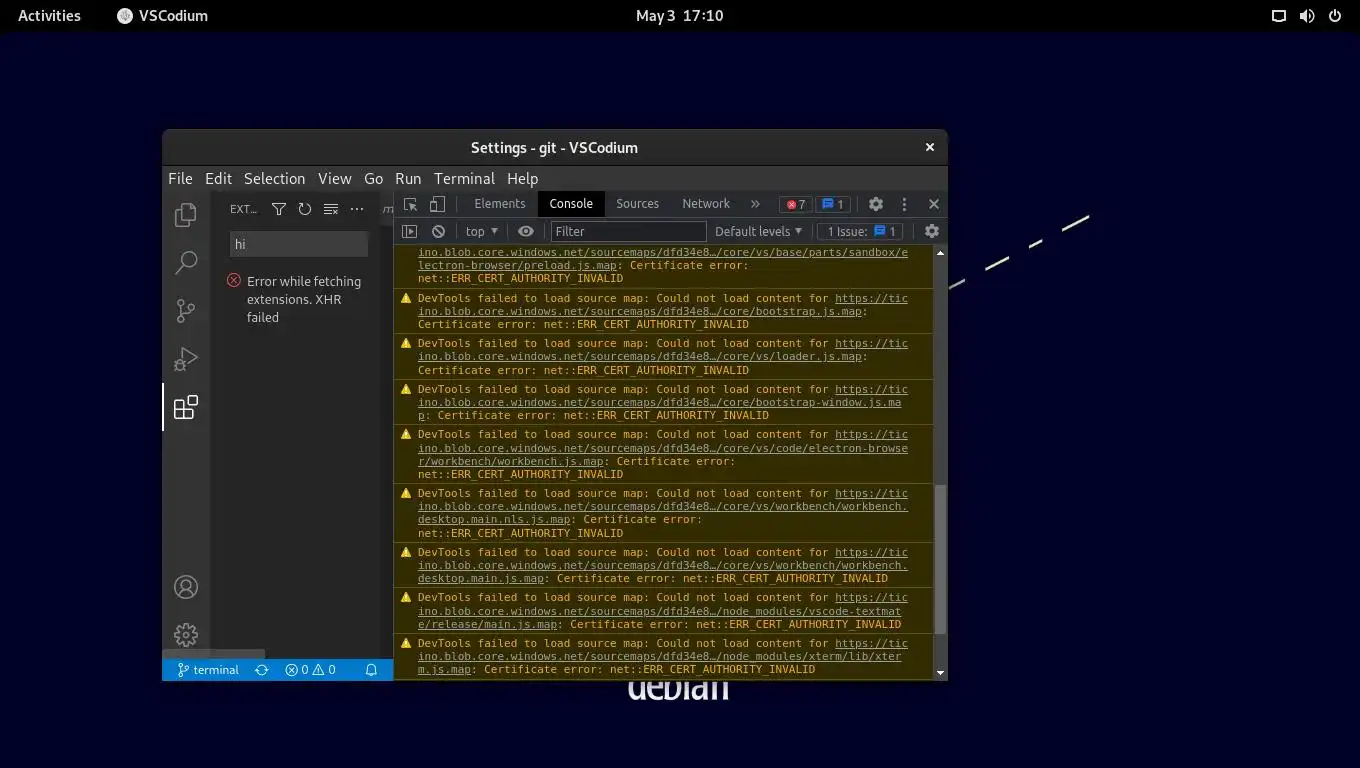This screenshot has height=768, width=1360.
Task: Open the Help menu
Action: click(x=522, y=179)
